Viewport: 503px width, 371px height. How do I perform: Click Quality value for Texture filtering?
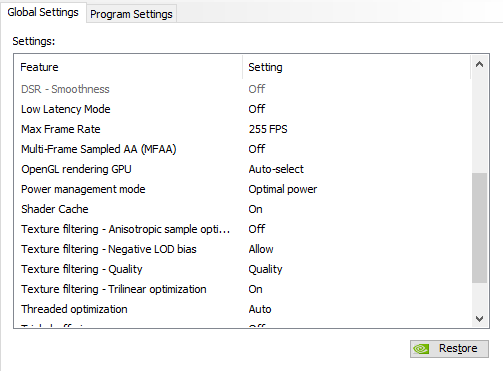click(265, 269)
